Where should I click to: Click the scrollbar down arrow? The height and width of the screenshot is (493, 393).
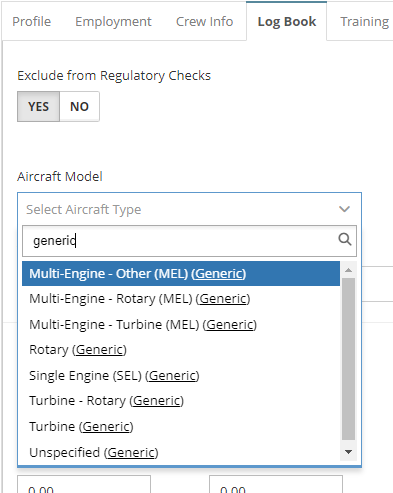point(349,452)
